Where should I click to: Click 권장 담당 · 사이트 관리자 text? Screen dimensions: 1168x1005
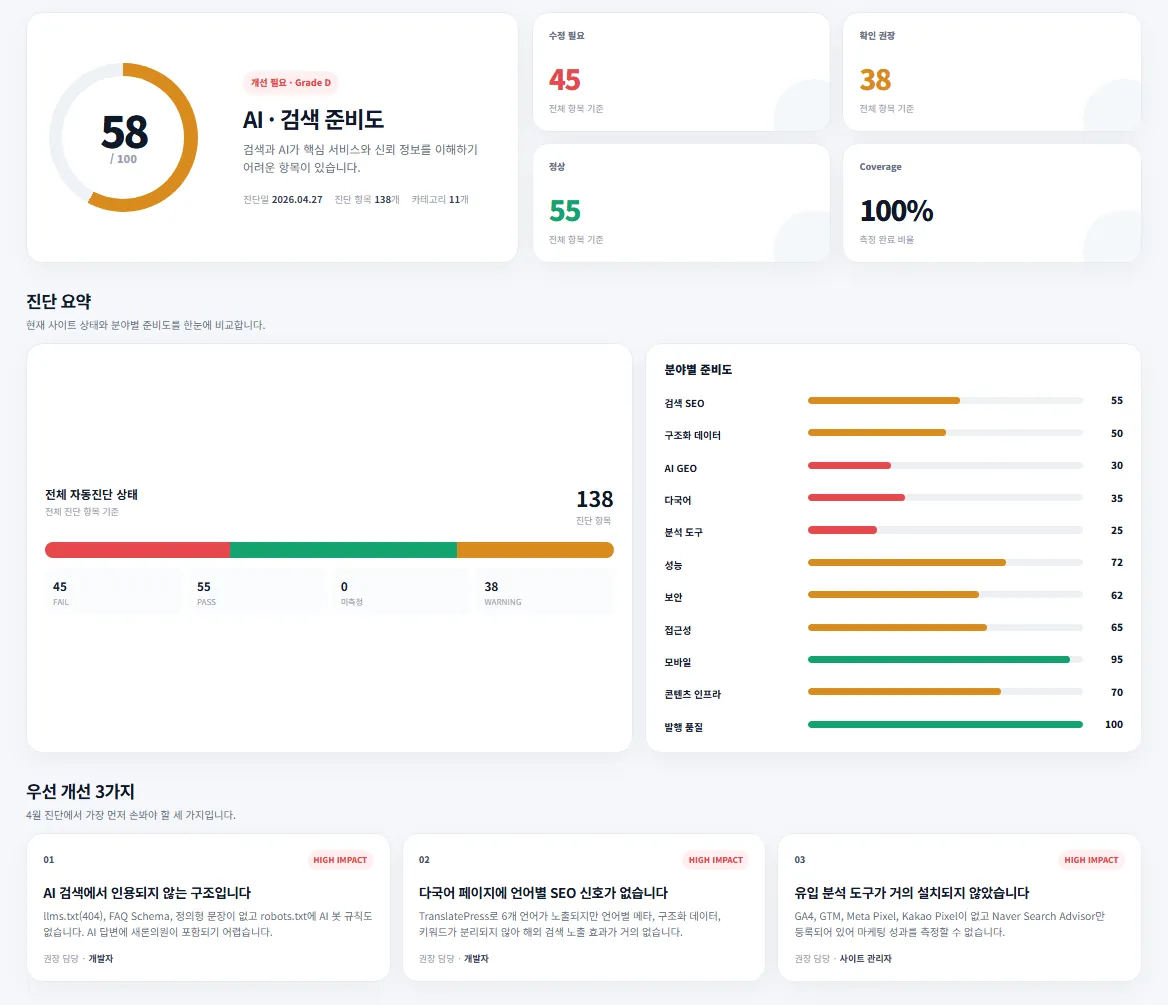tap(843, 959)
